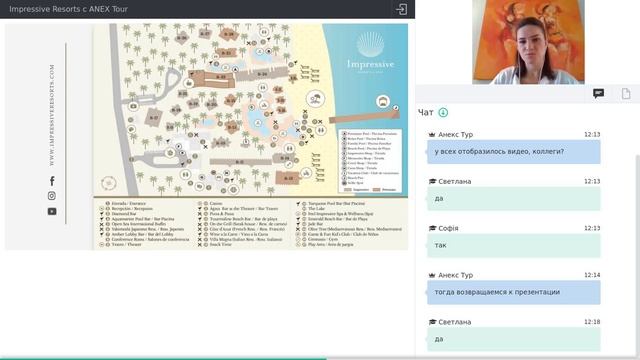Select Софія's message 'так'

(513, 245)
